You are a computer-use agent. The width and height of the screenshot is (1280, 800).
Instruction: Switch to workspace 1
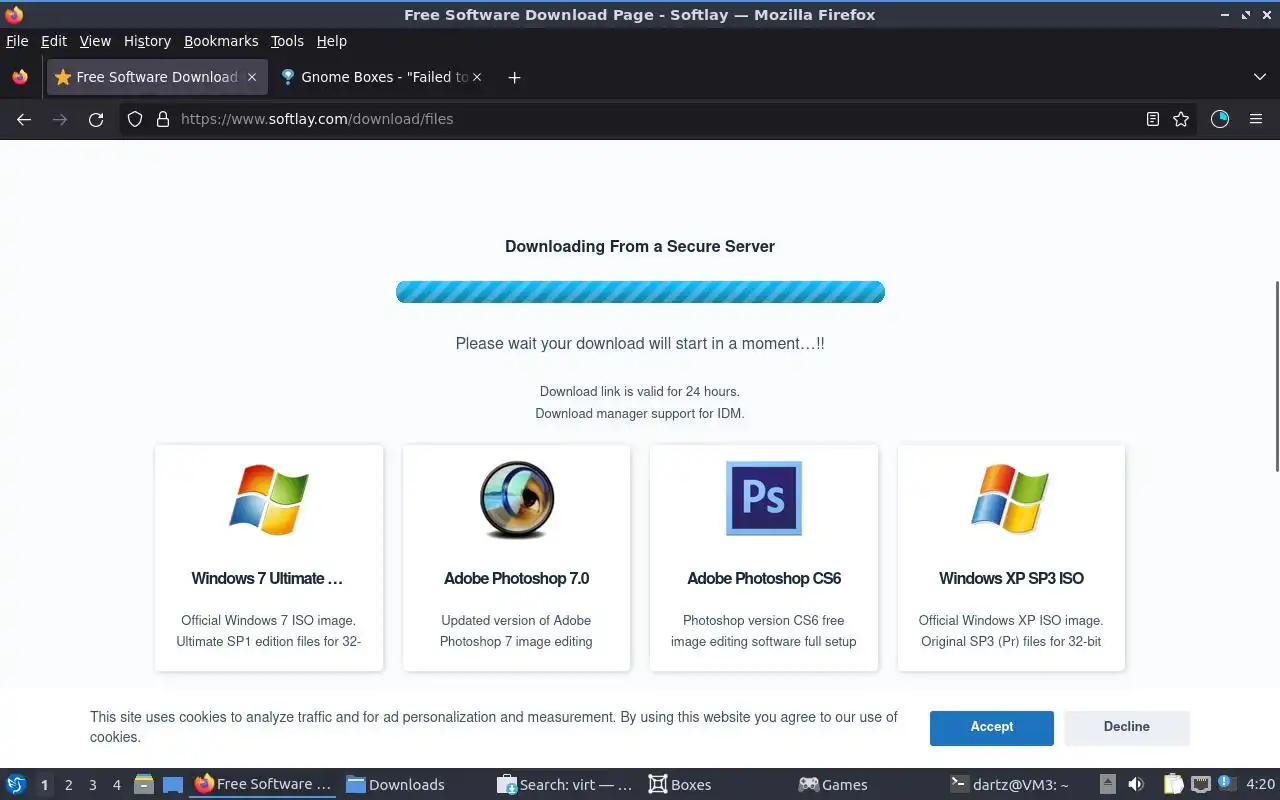point(44,785)
